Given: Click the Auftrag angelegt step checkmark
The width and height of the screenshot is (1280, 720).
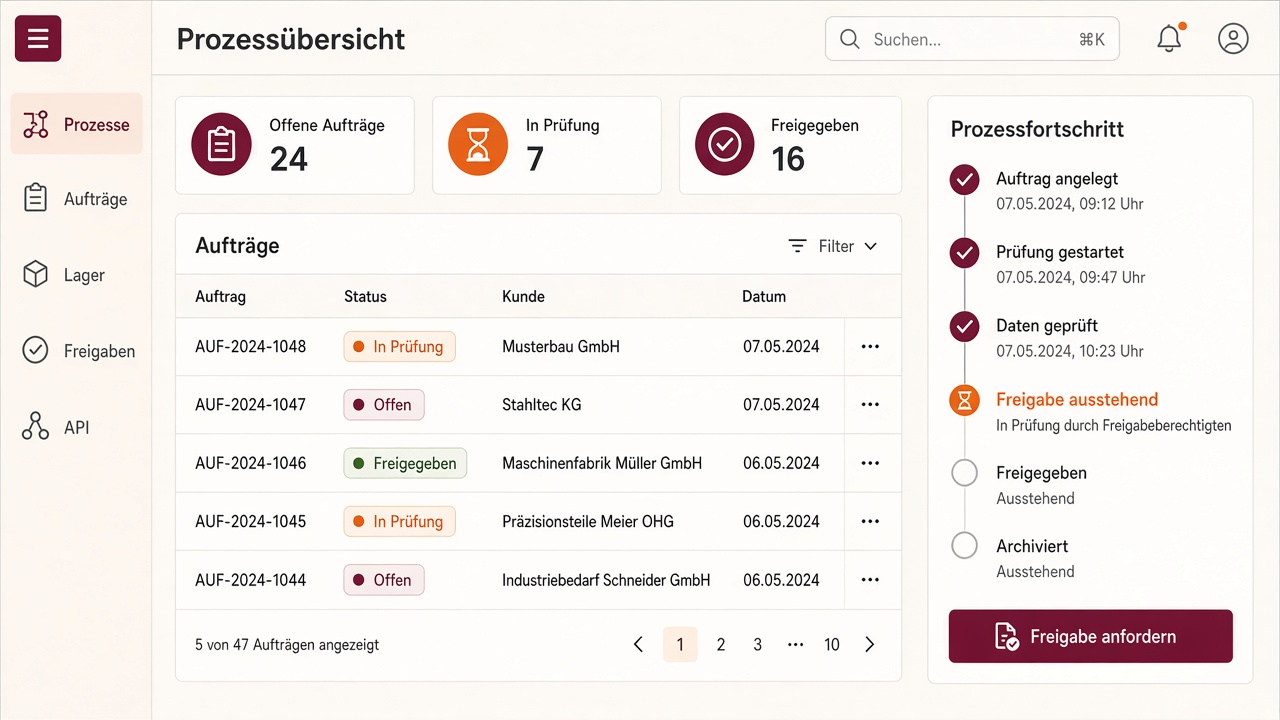Looking at the screenshot, I should 964,180.
